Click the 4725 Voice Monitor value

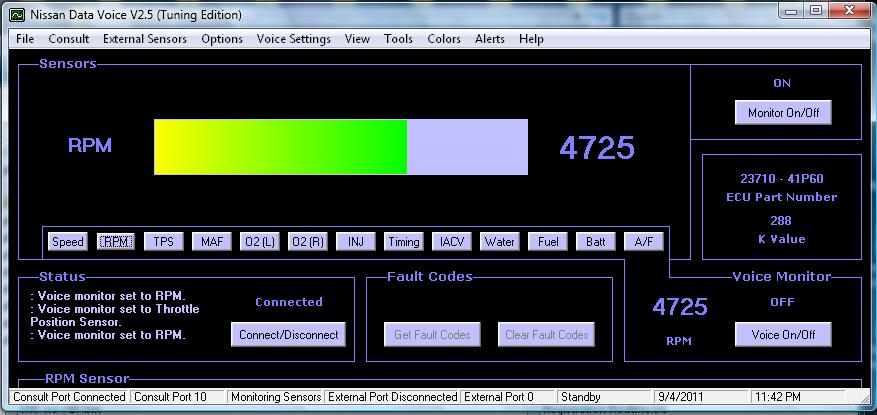pyautogui.click(x=680, y=306)
